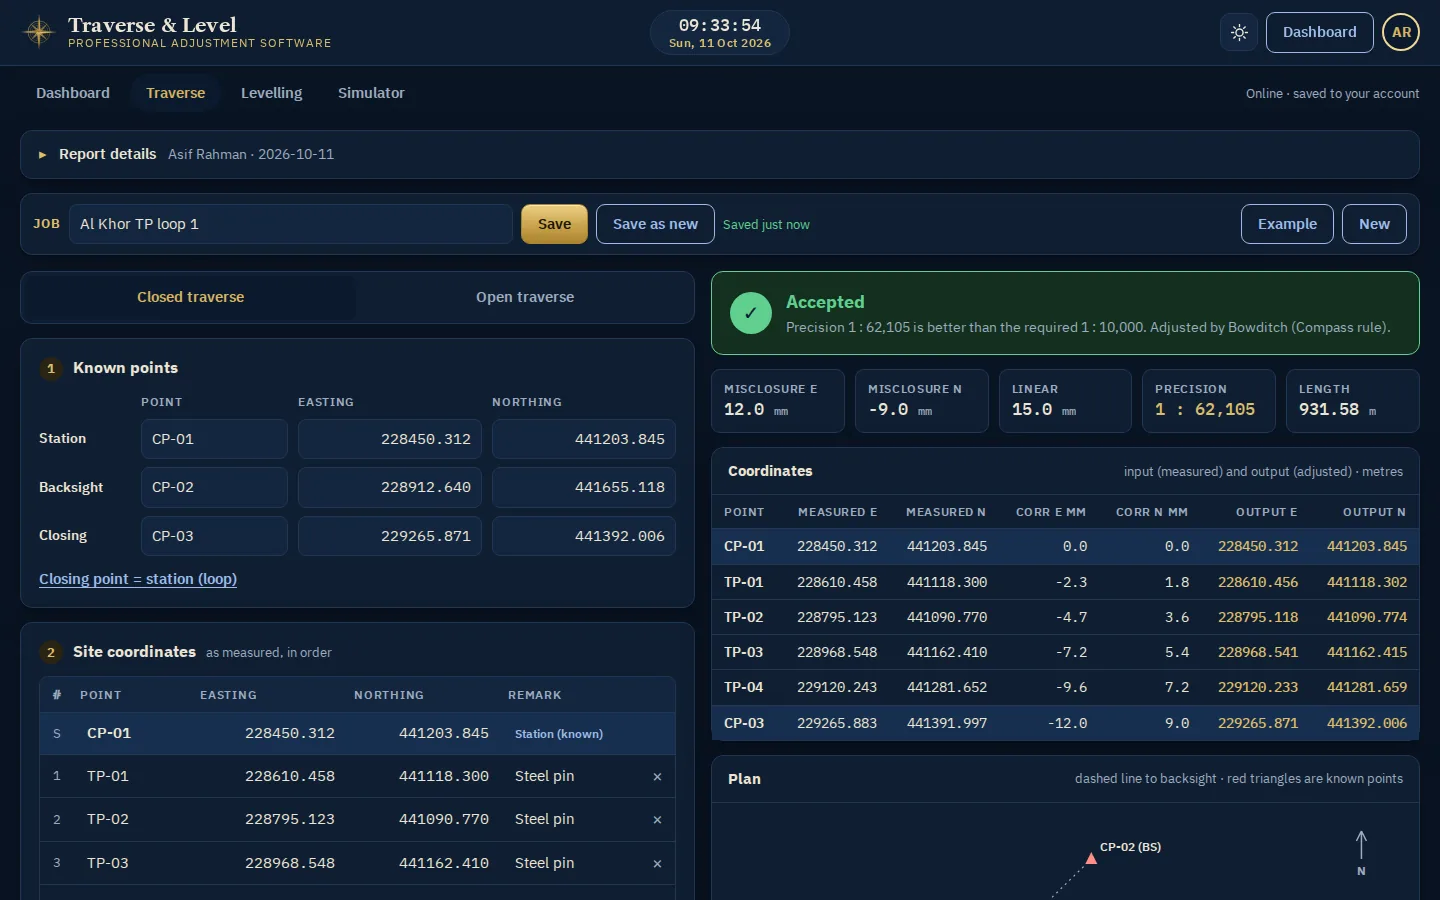Start a New job
Screen dimensions: 1440x900
pos(1374,224)
